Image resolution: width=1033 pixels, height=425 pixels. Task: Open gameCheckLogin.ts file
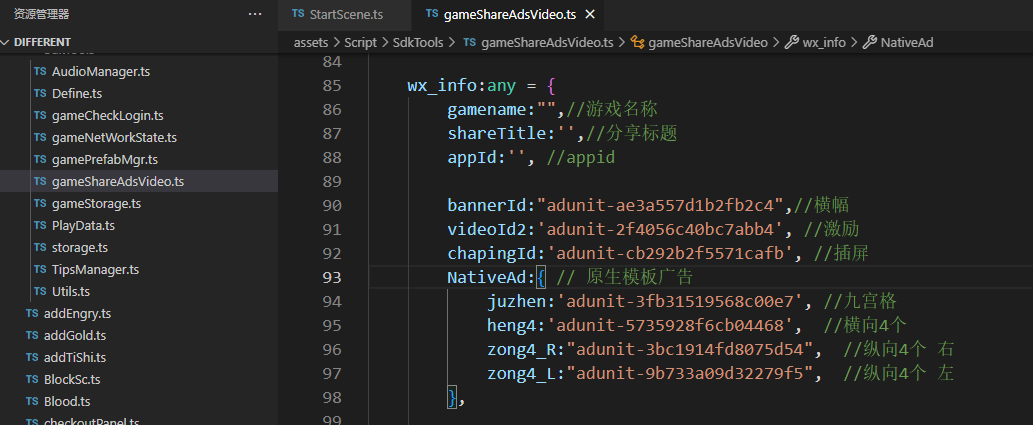coord(107,115)
